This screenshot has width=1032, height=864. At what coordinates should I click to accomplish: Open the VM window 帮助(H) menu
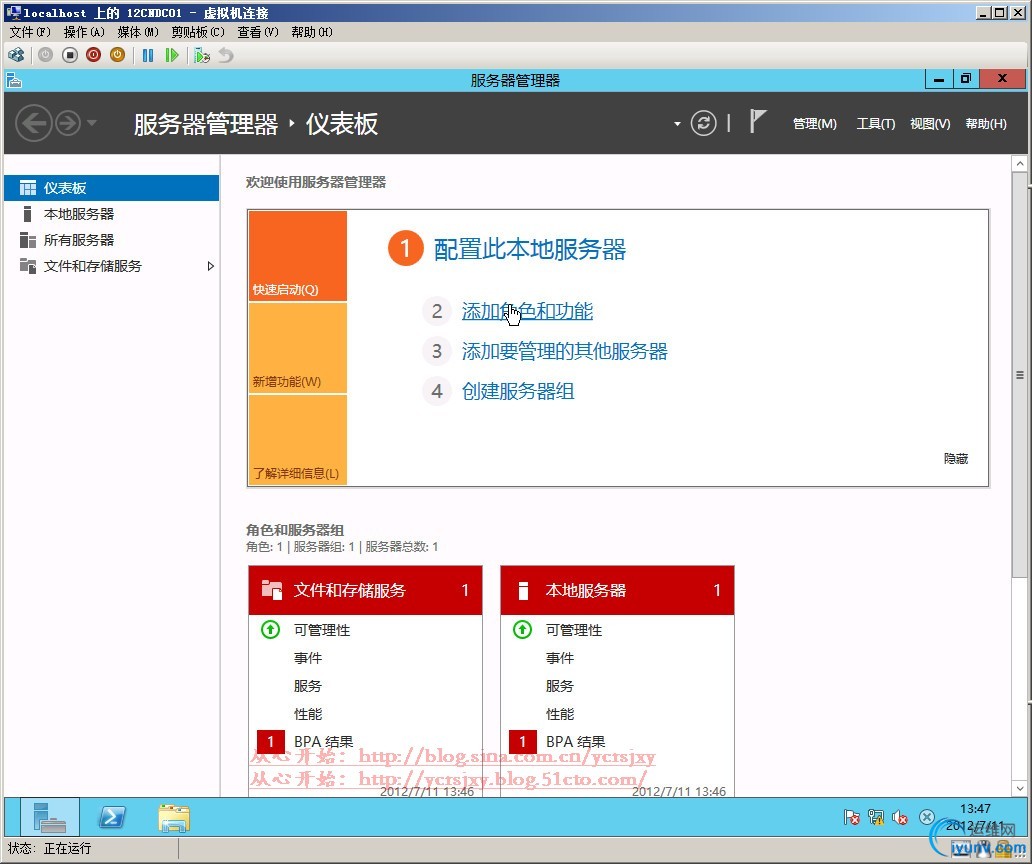pos(311,32)
